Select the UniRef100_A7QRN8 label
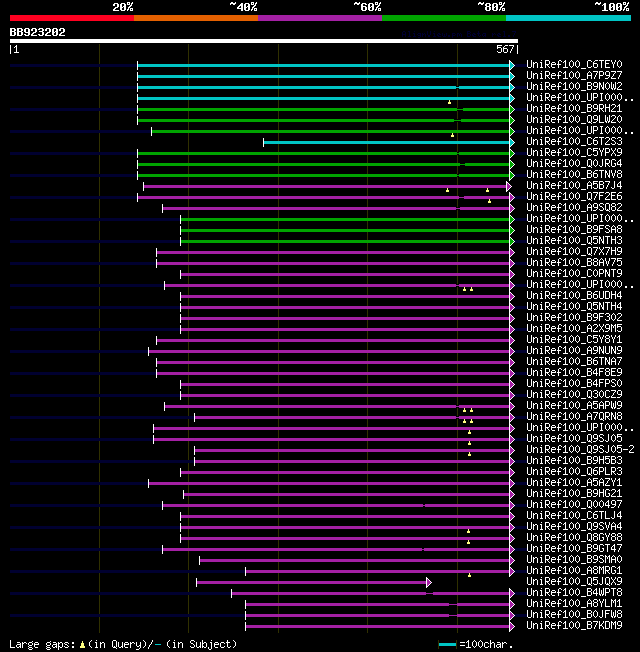 574,417
